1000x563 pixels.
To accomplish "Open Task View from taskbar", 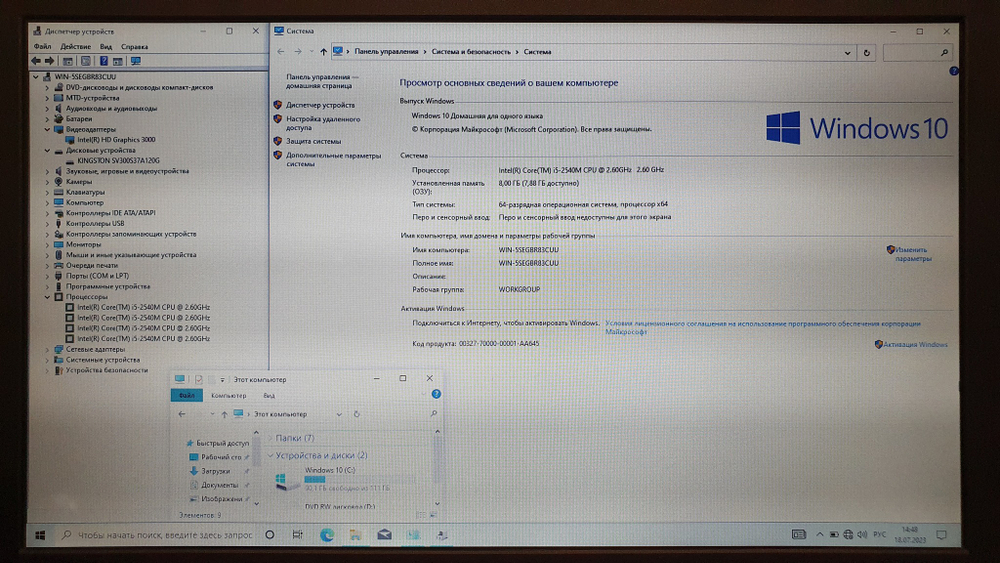I will (297, 535).
